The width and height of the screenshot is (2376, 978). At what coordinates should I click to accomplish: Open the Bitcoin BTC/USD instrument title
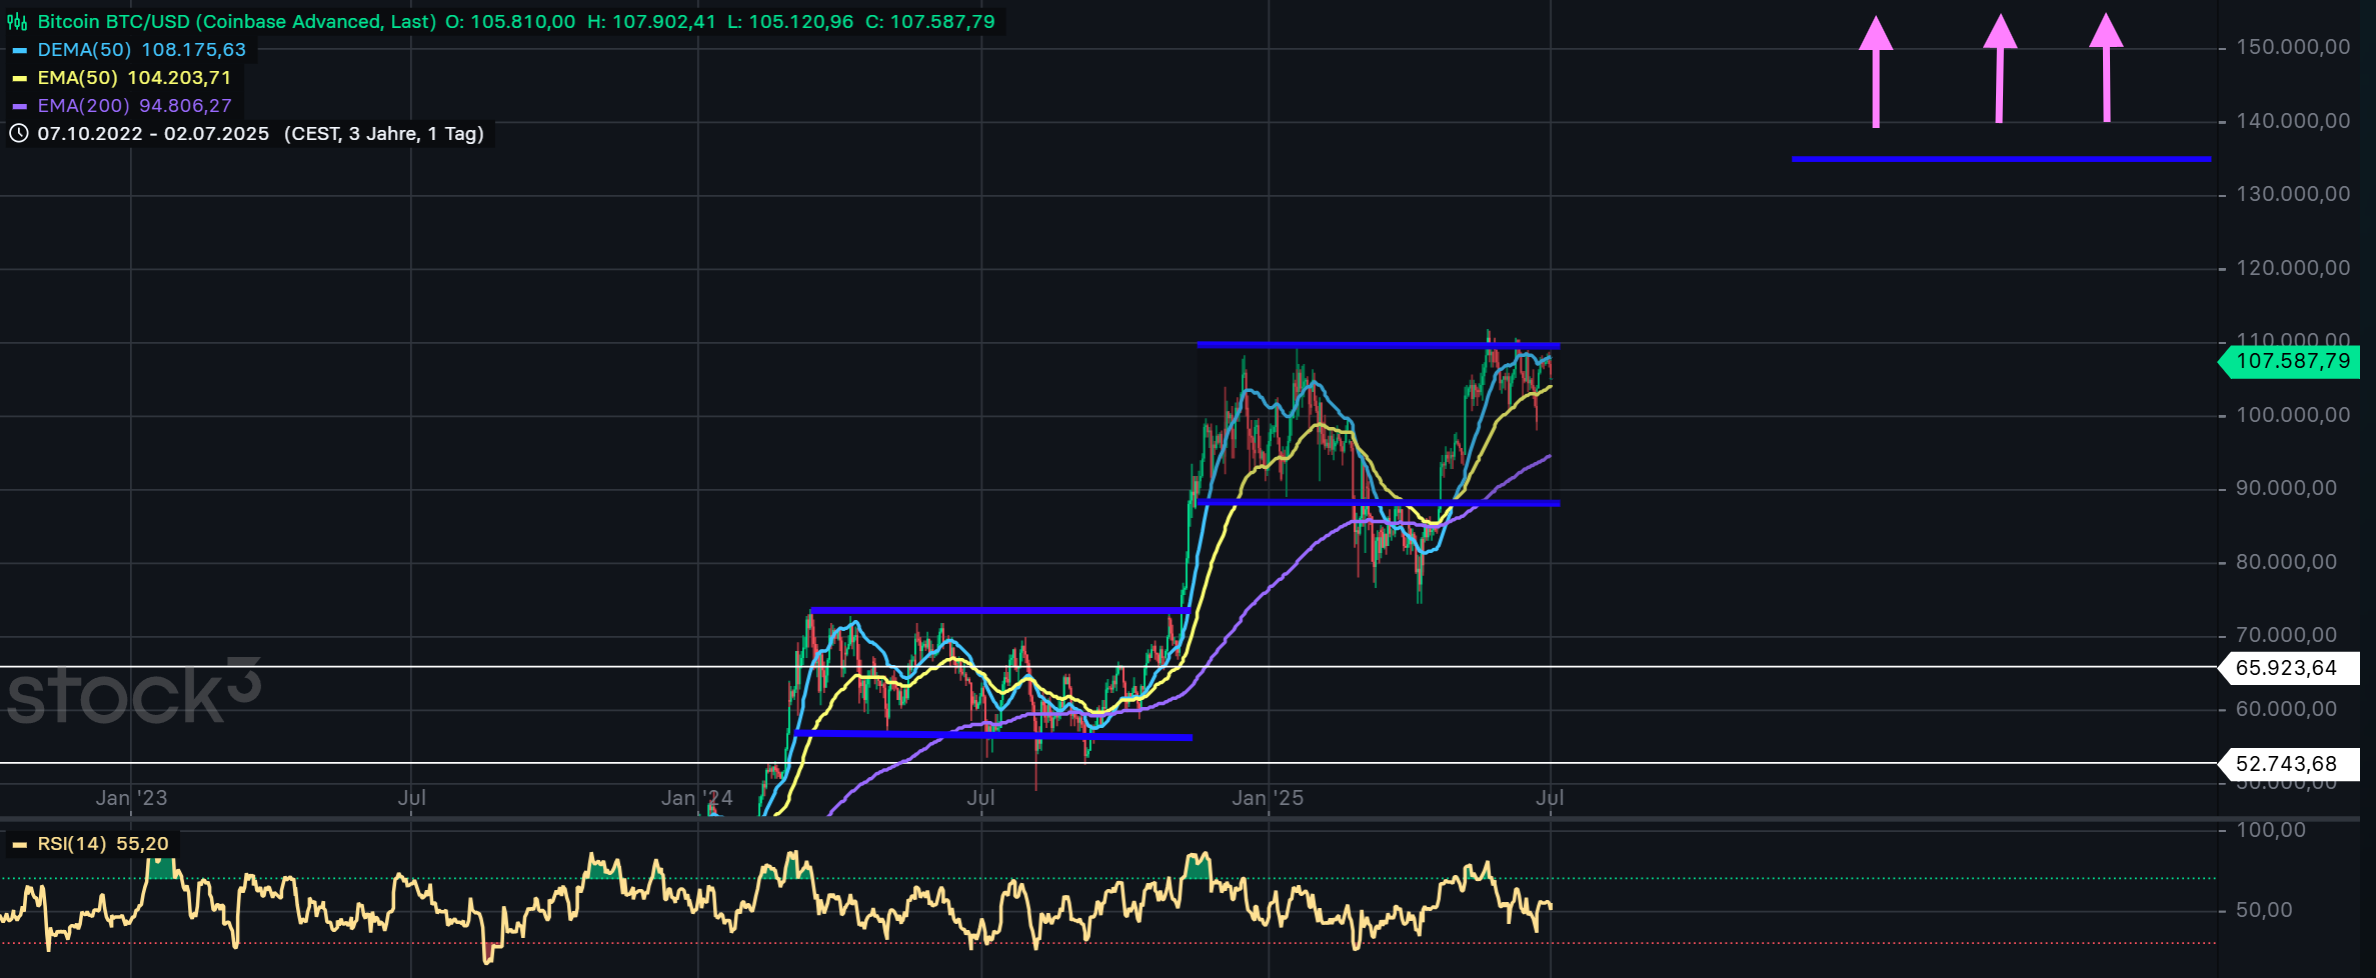pos(236,22)
